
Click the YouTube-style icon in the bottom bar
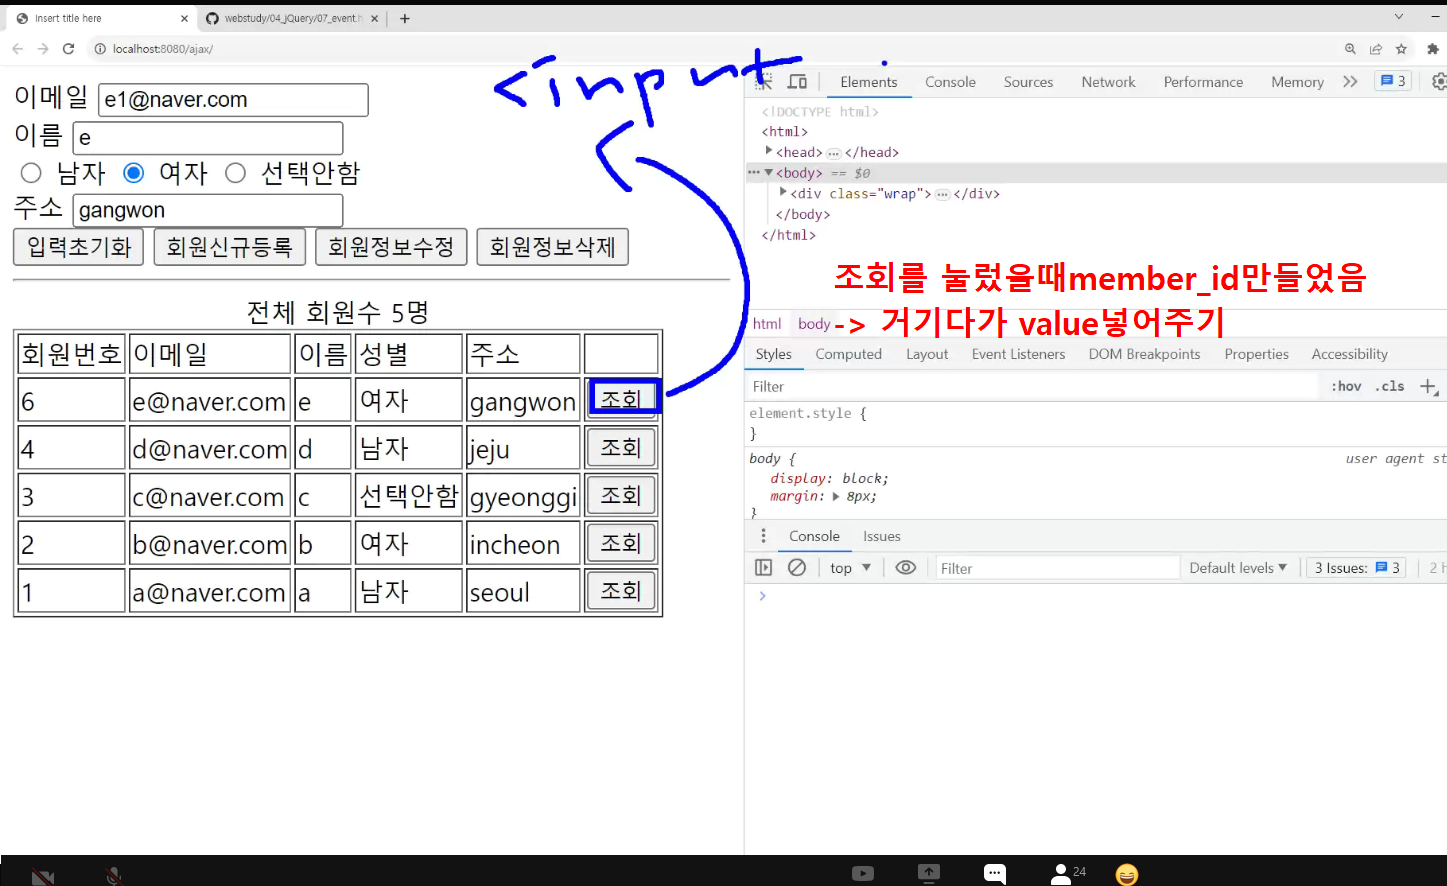pyautogui.click(x=863, y=873)
